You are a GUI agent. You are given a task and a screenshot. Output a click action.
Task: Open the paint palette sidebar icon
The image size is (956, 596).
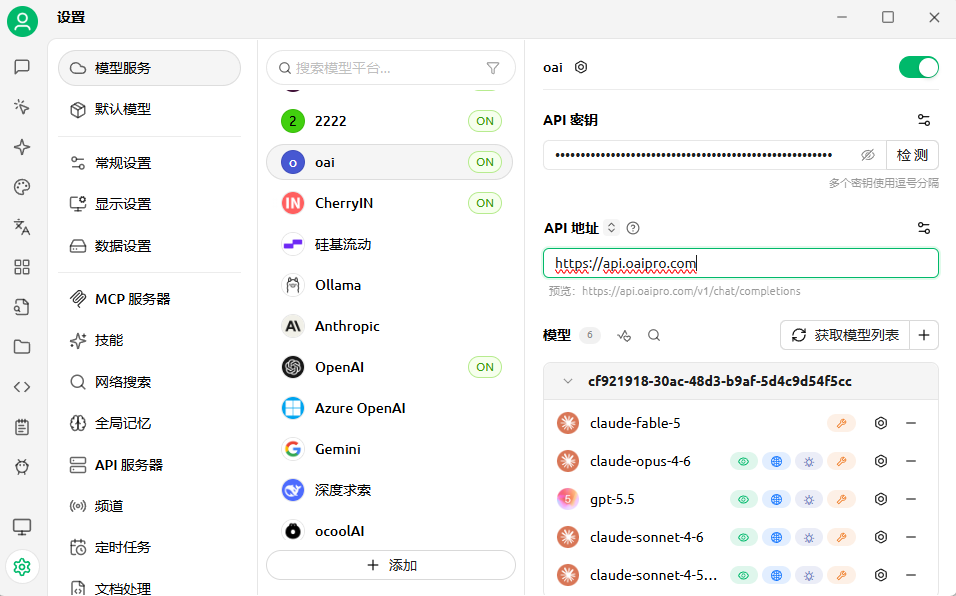[x=22, y=187]
